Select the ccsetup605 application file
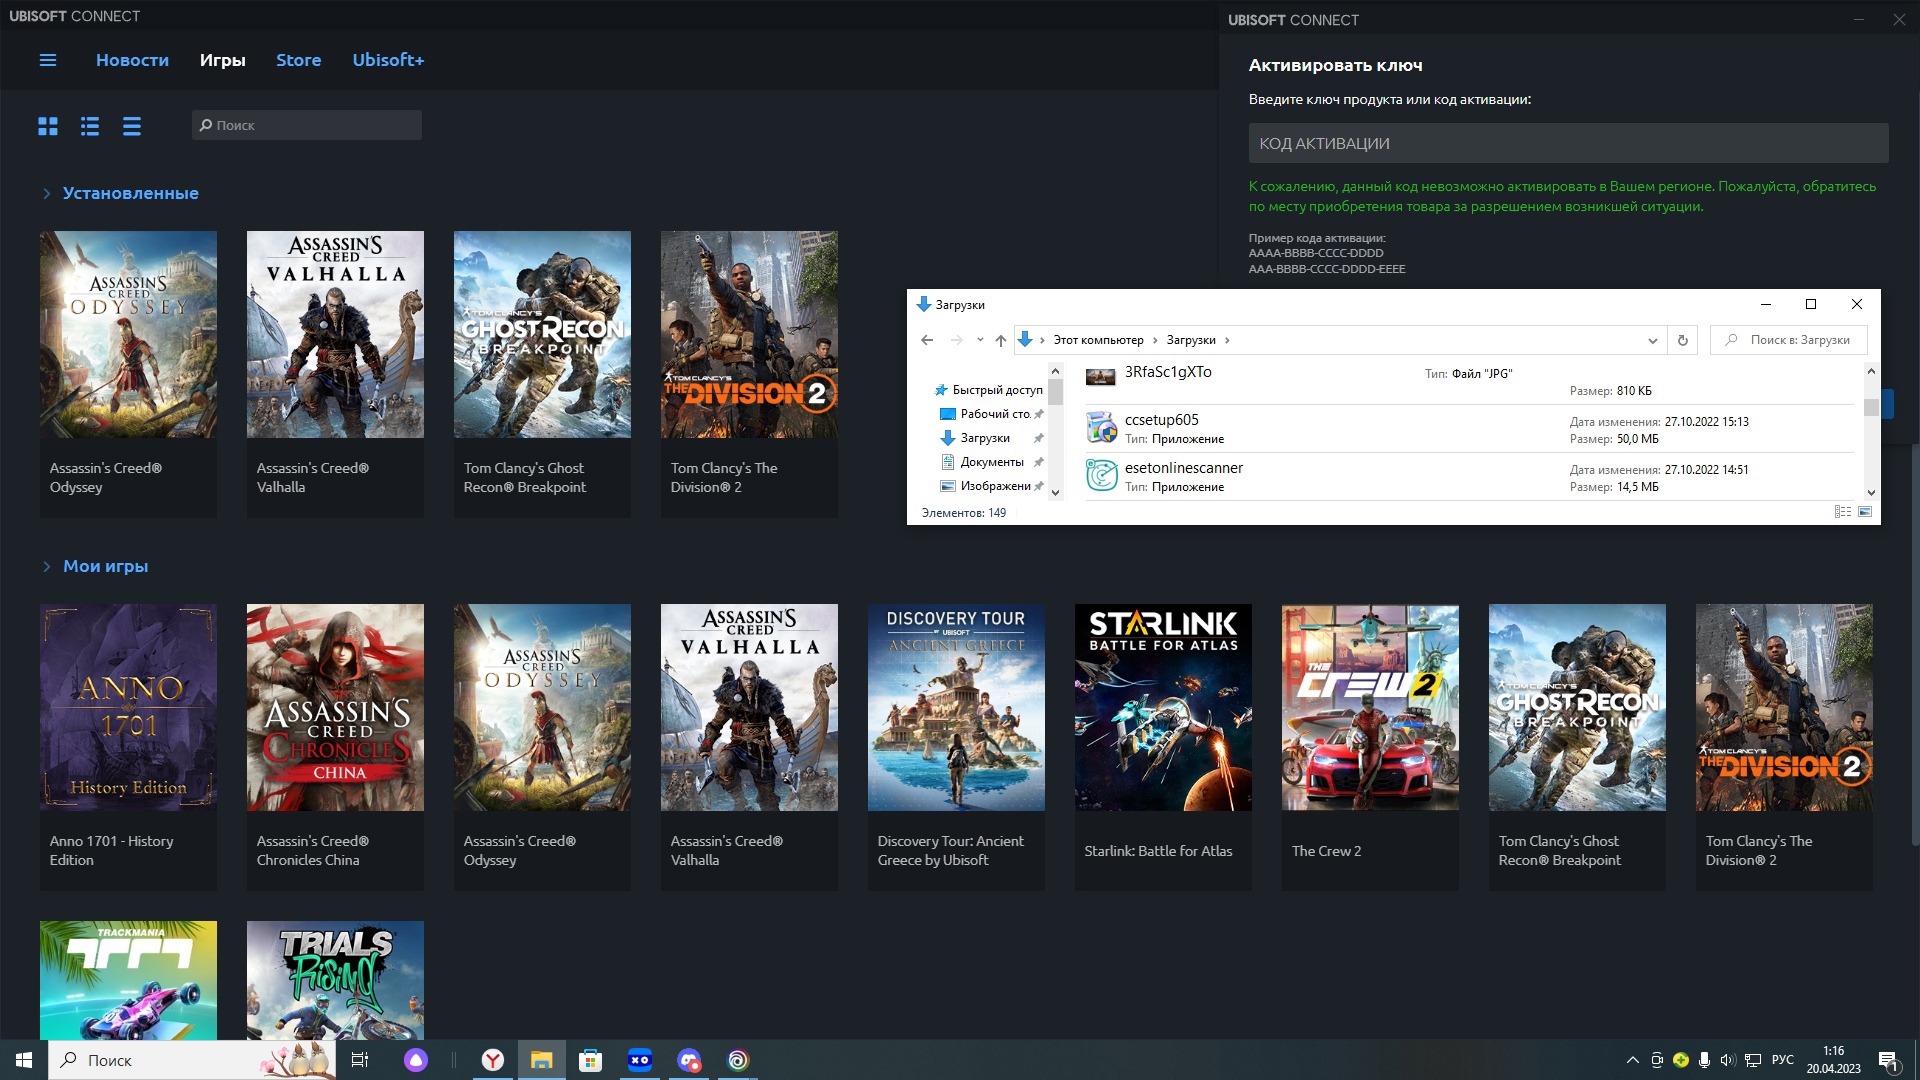Image resolution: width=1920 pixels, height=1080 pixels. click(x=1470, y=429)
